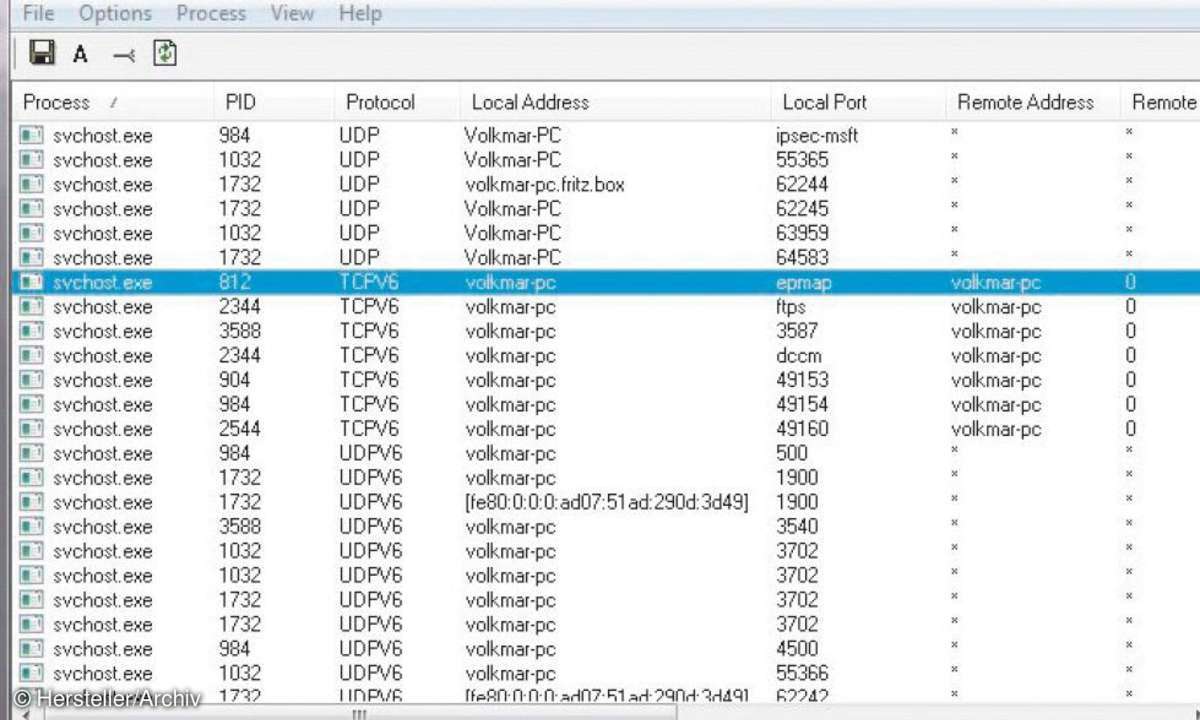Viewport: 1200px width, 720px height.
Task: Select the '55365' local port cell
Action: pyautogui.click(x=802, y=159)
